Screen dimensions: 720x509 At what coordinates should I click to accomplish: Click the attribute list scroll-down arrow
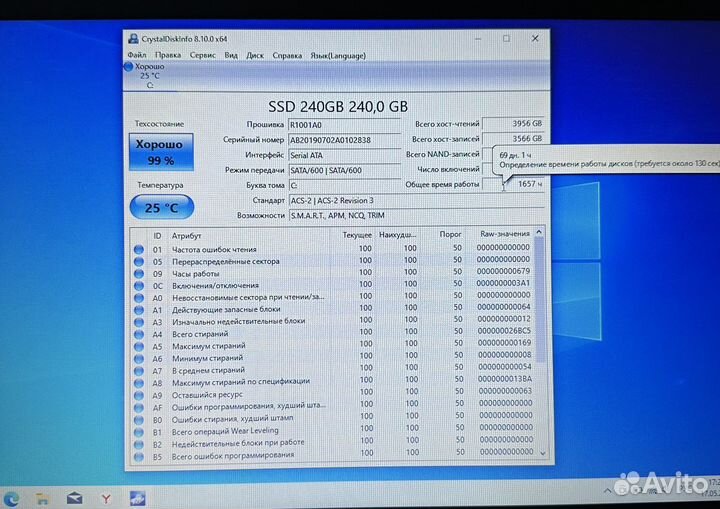543,453
